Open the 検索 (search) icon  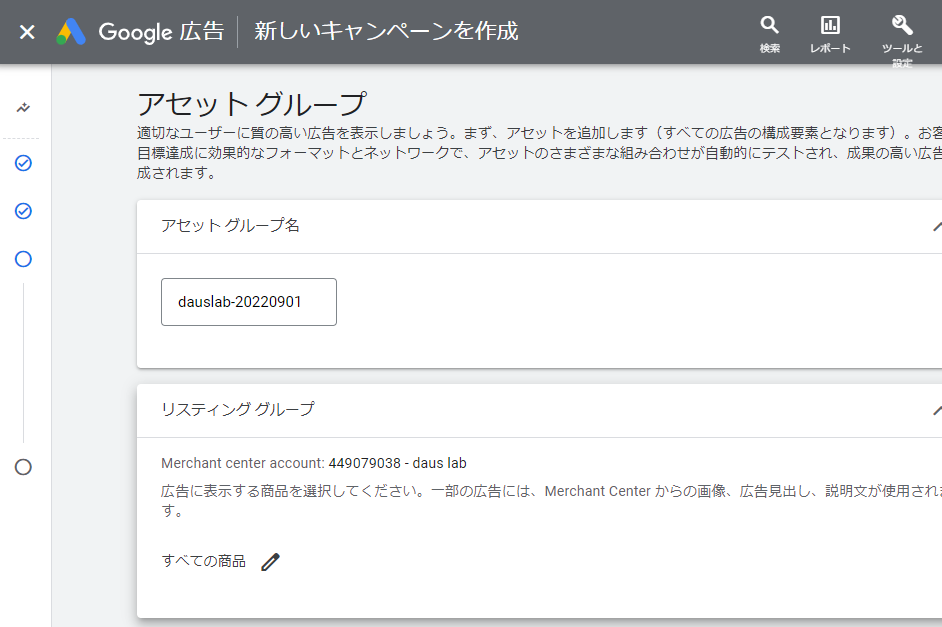click(x=769, y=29)
